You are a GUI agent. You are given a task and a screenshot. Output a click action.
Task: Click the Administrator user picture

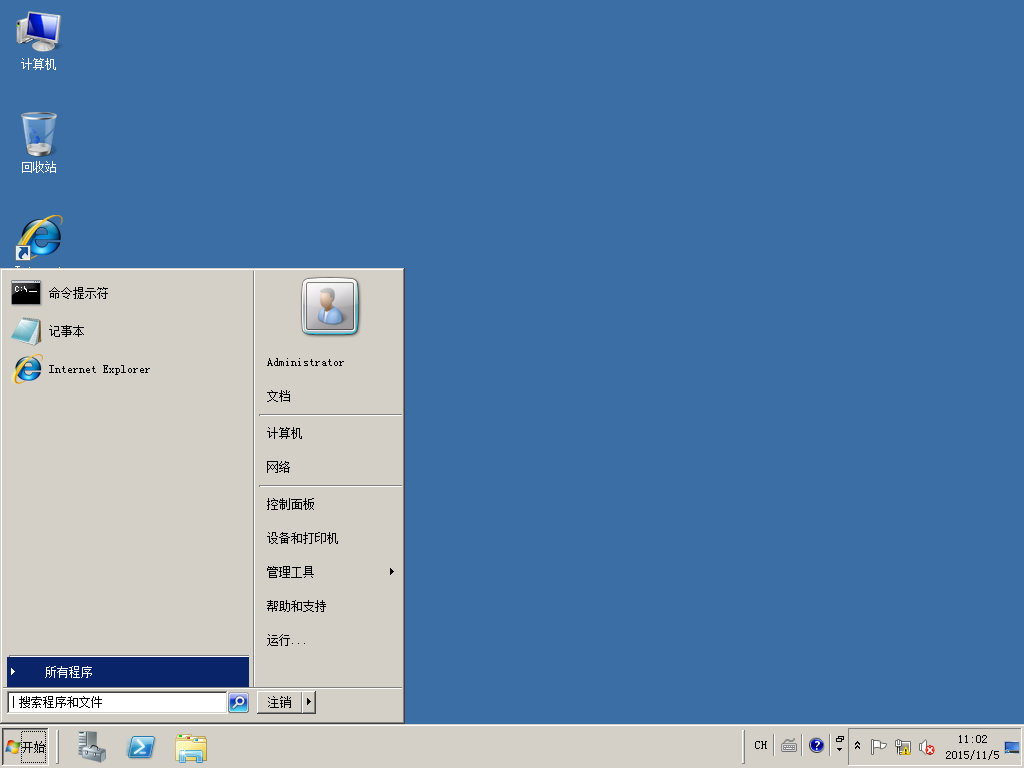(330, 306)
